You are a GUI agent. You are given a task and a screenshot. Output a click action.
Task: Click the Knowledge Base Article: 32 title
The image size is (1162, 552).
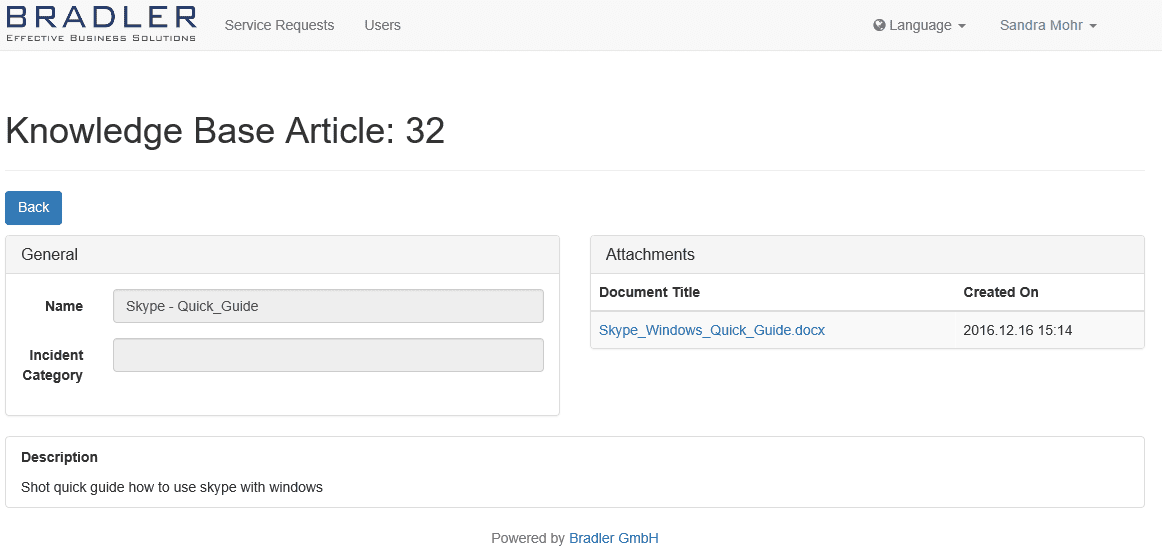pos(225,131)
